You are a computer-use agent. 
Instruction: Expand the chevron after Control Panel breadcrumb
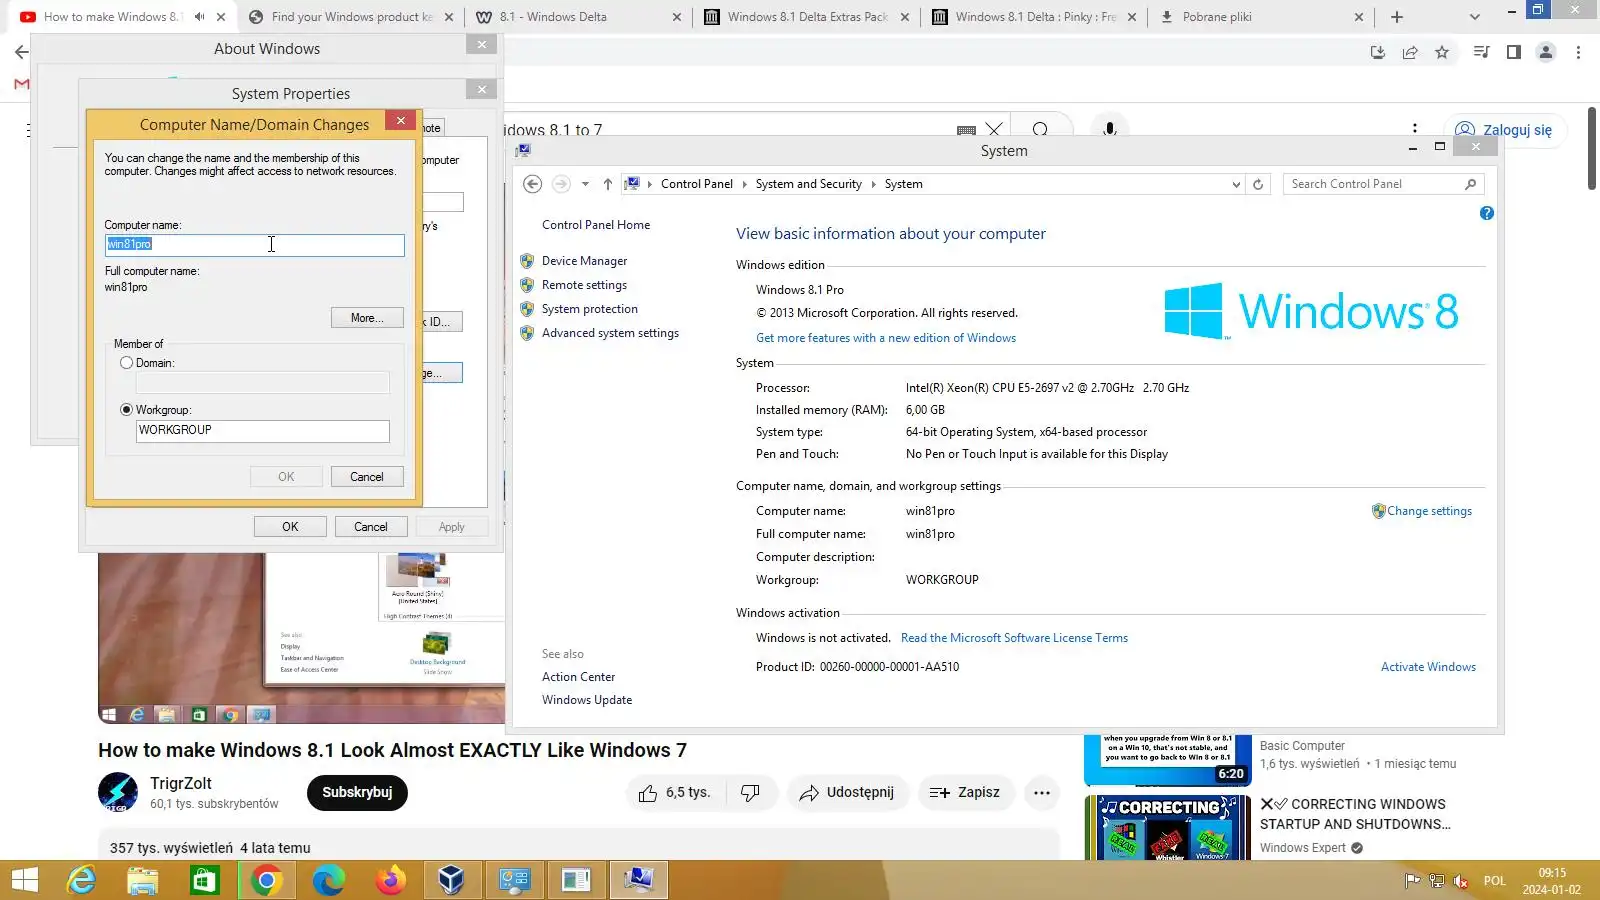click(x=744, y=184)
